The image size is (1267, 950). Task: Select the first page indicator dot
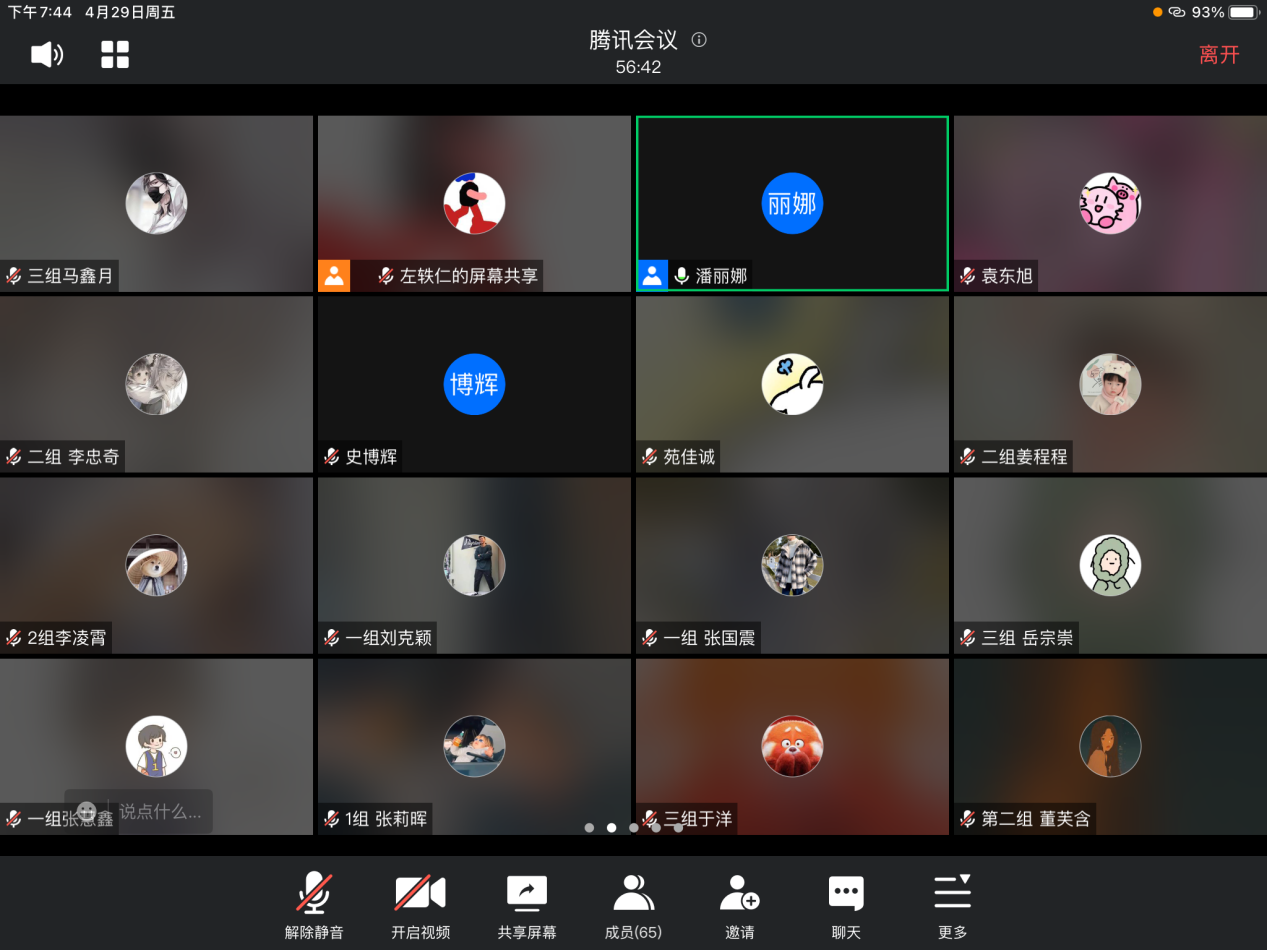click(589, 828)
